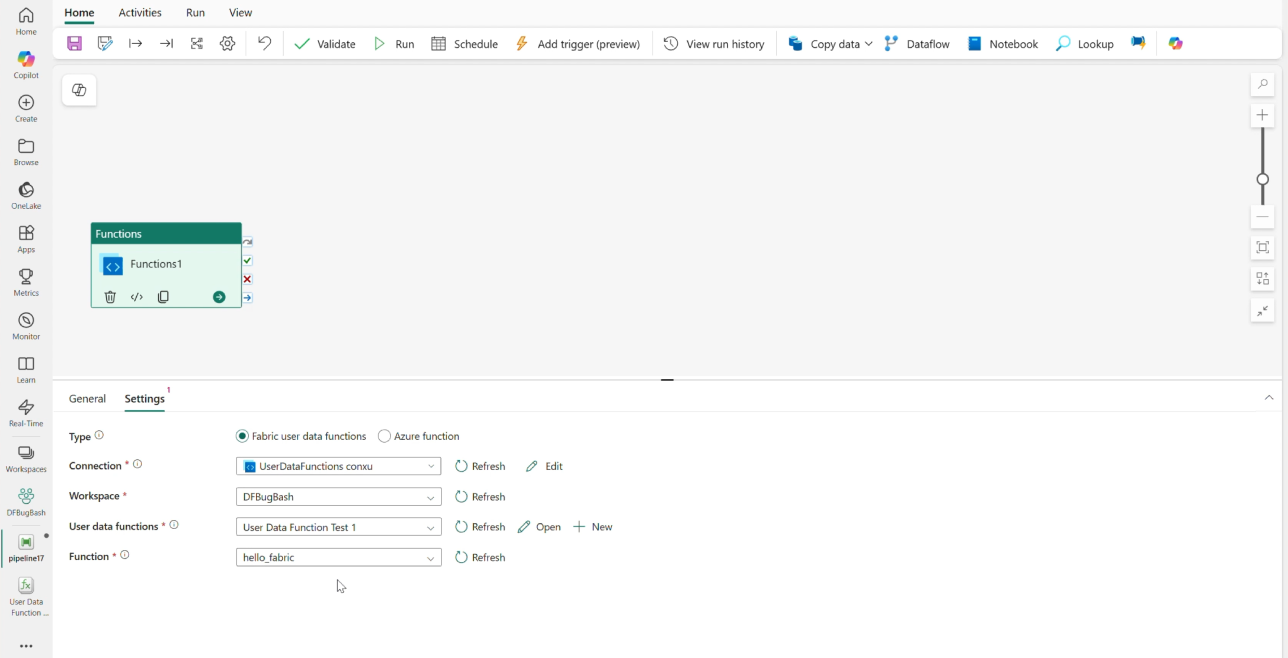Click the Run button in toolbar

[394, 44]
